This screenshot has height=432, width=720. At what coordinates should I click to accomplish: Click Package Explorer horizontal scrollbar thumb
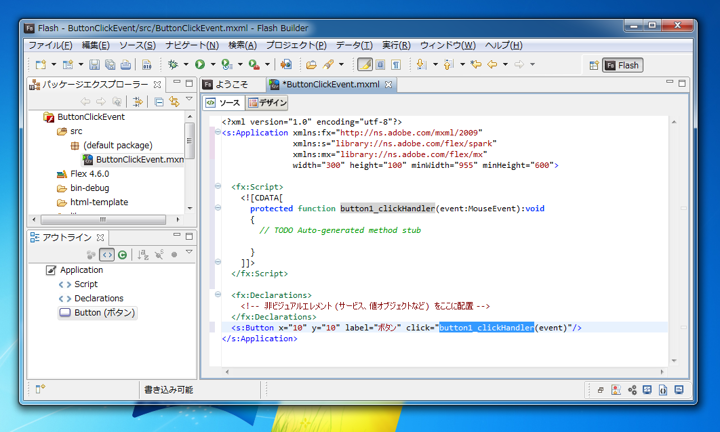coord(103,219)
